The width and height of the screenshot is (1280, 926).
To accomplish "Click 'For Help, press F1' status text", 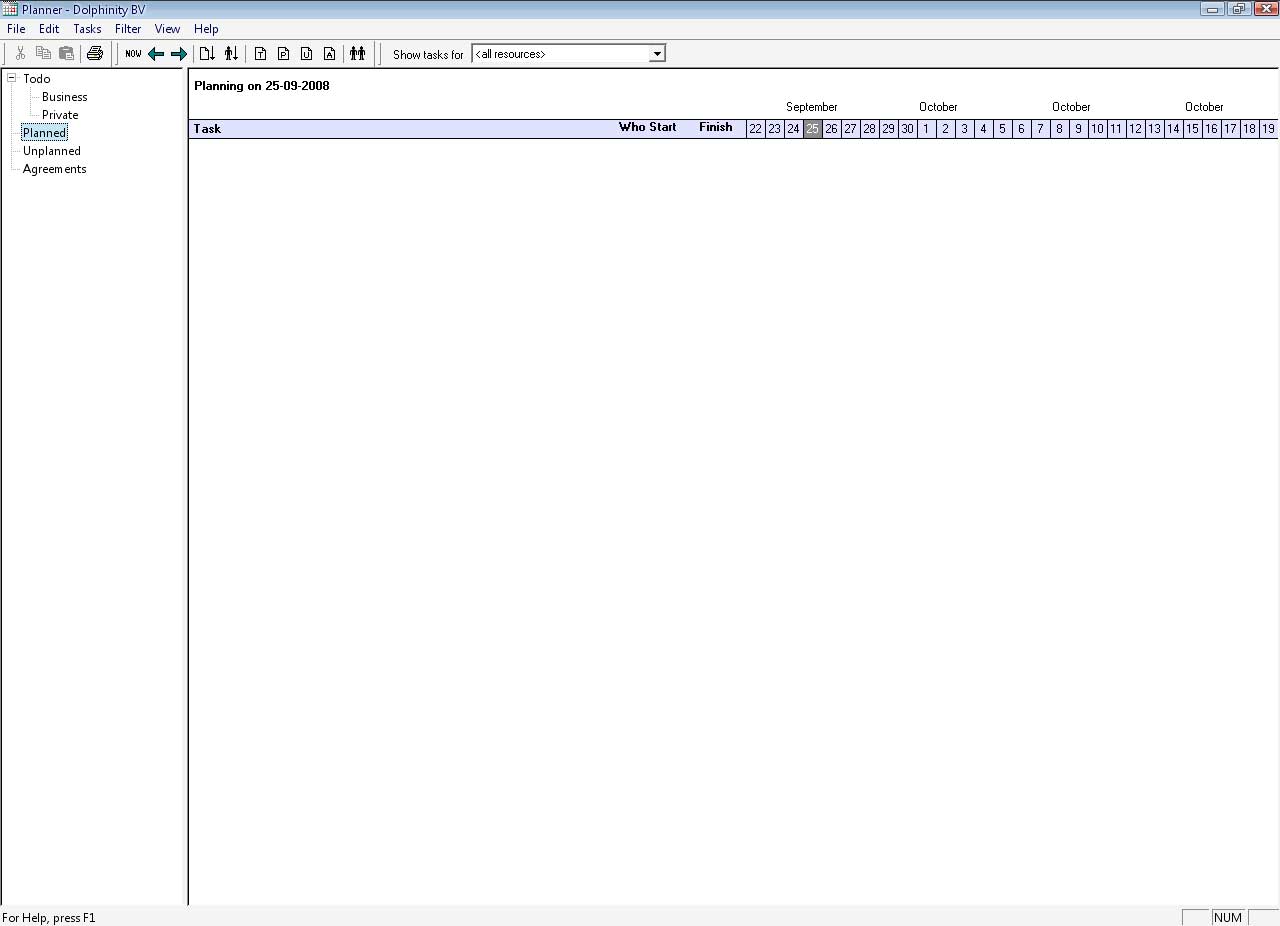I will click(x=49, y=917).
